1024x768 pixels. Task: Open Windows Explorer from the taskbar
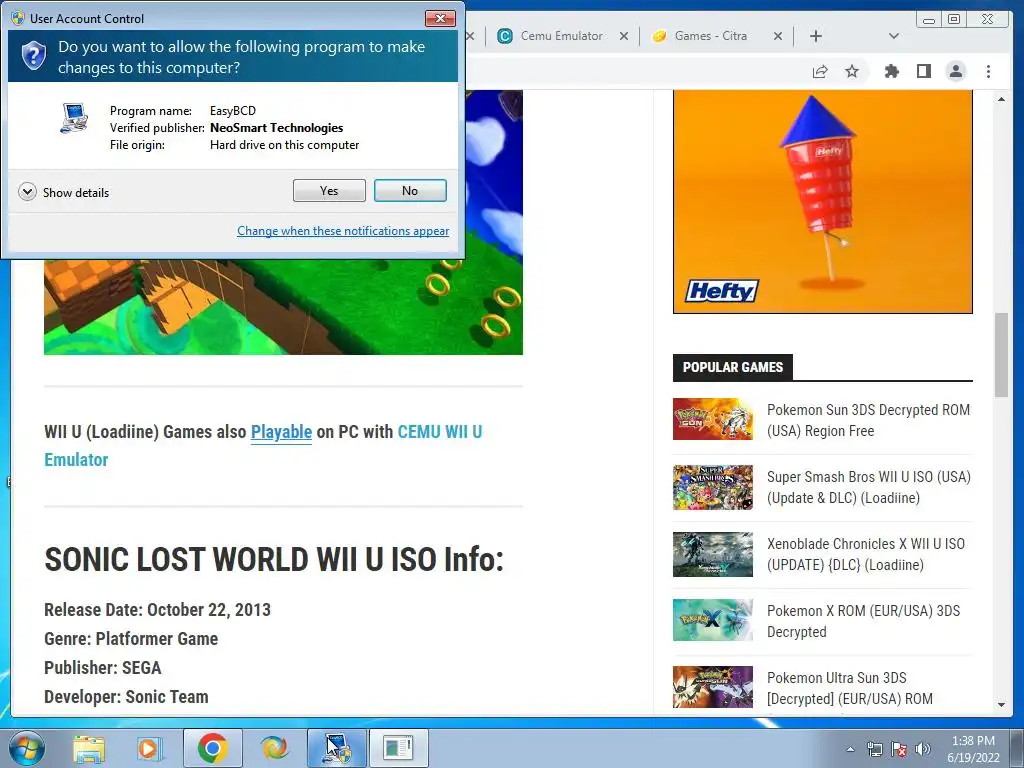89,748
